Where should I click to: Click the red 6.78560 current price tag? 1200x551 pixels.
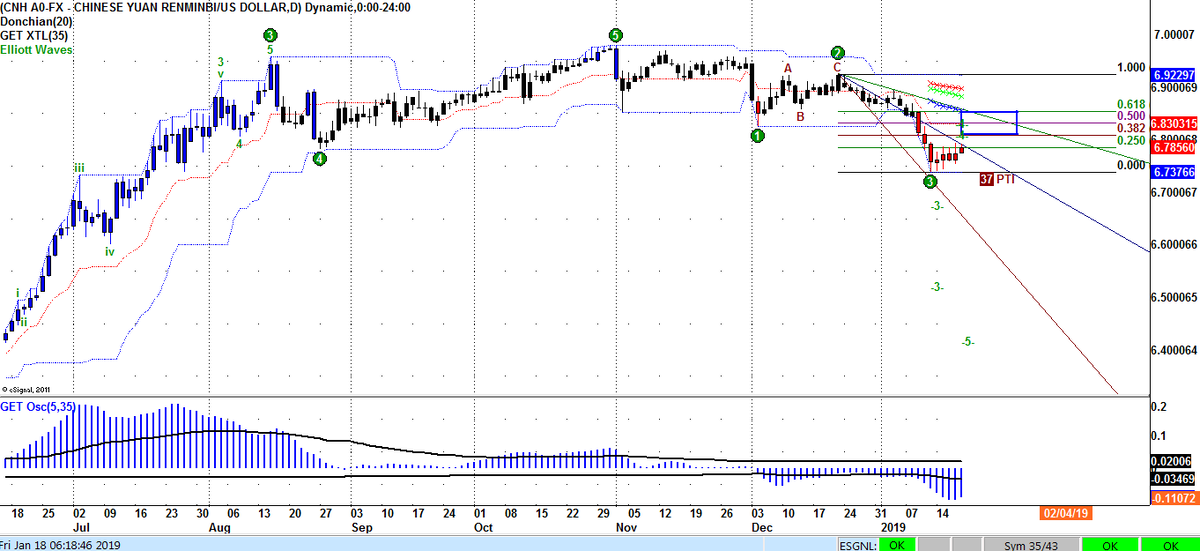(x=1172, y=146)
